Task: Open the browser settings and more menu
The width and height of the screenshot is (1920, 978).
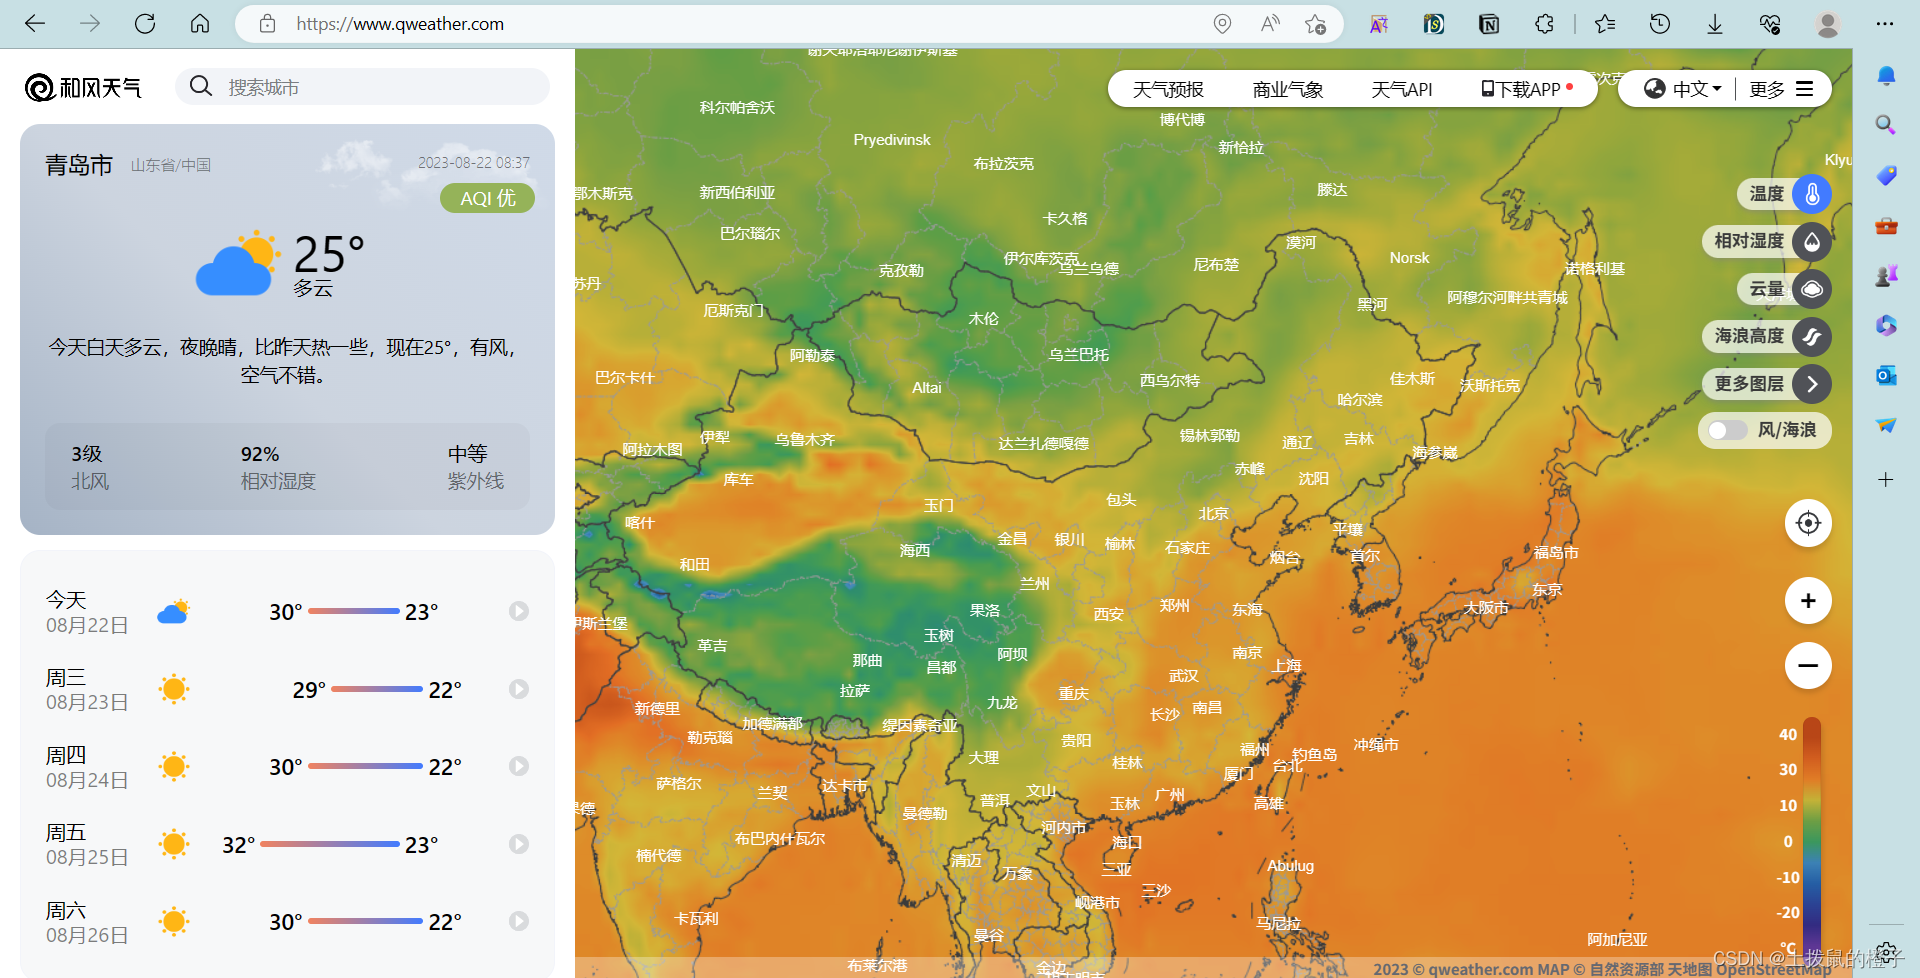Action: point(1885,24)
